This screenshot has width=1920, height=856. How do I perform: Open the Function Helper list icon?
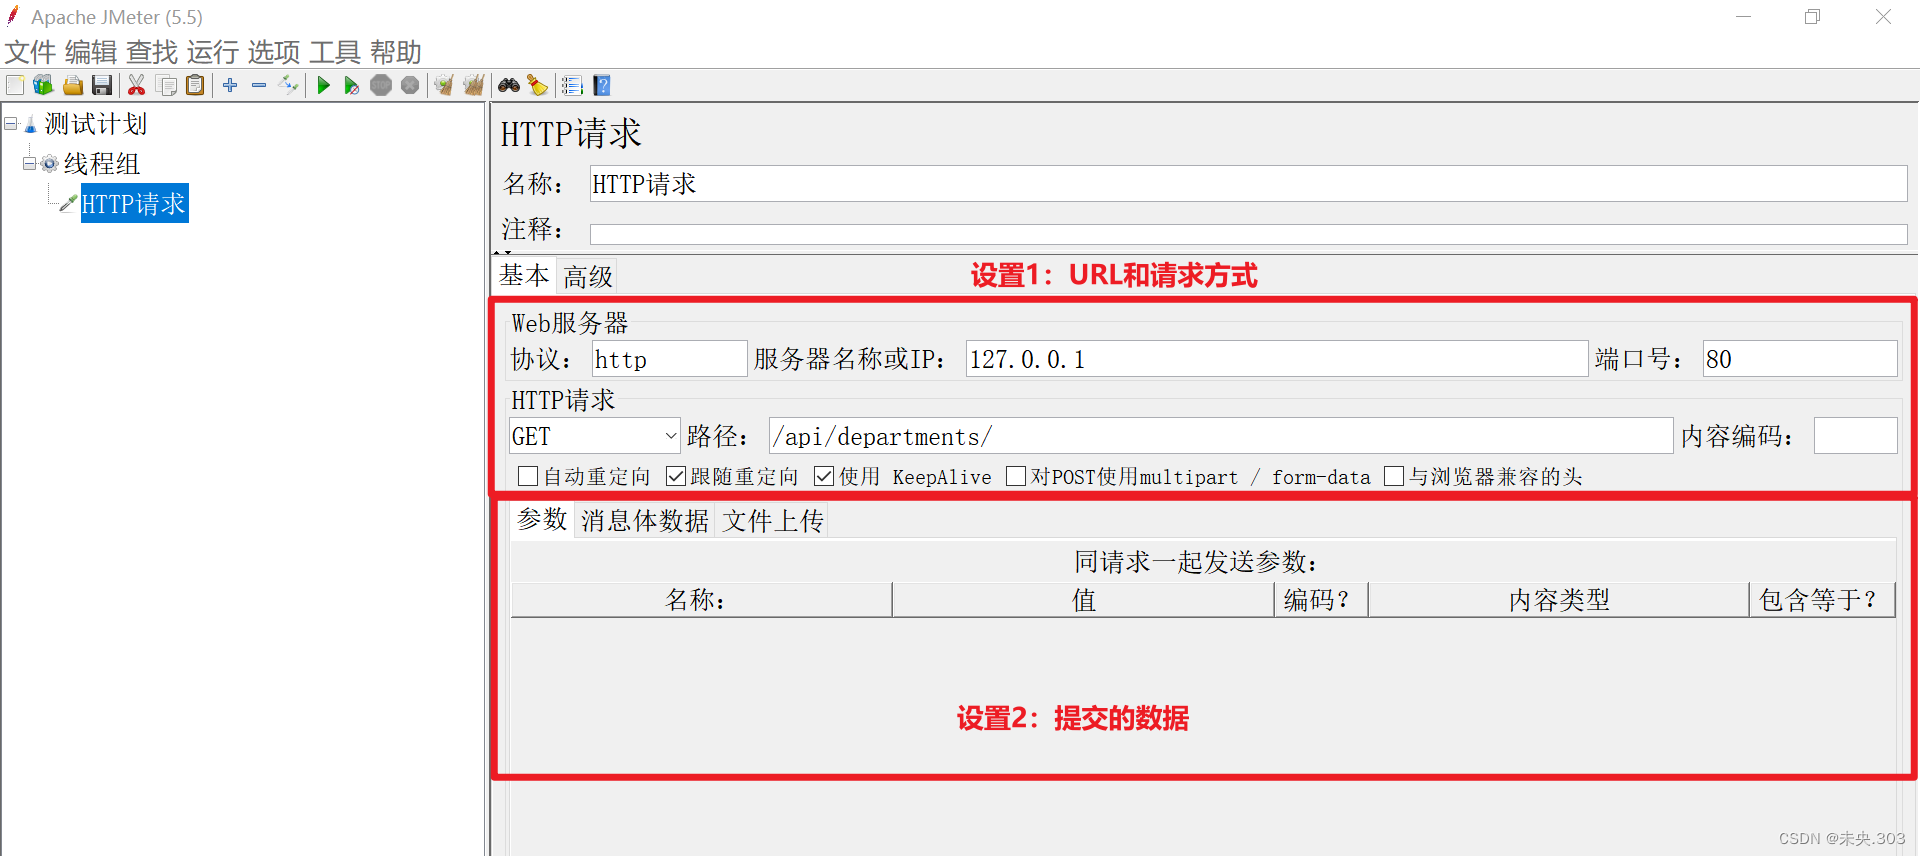pos(572,85)
